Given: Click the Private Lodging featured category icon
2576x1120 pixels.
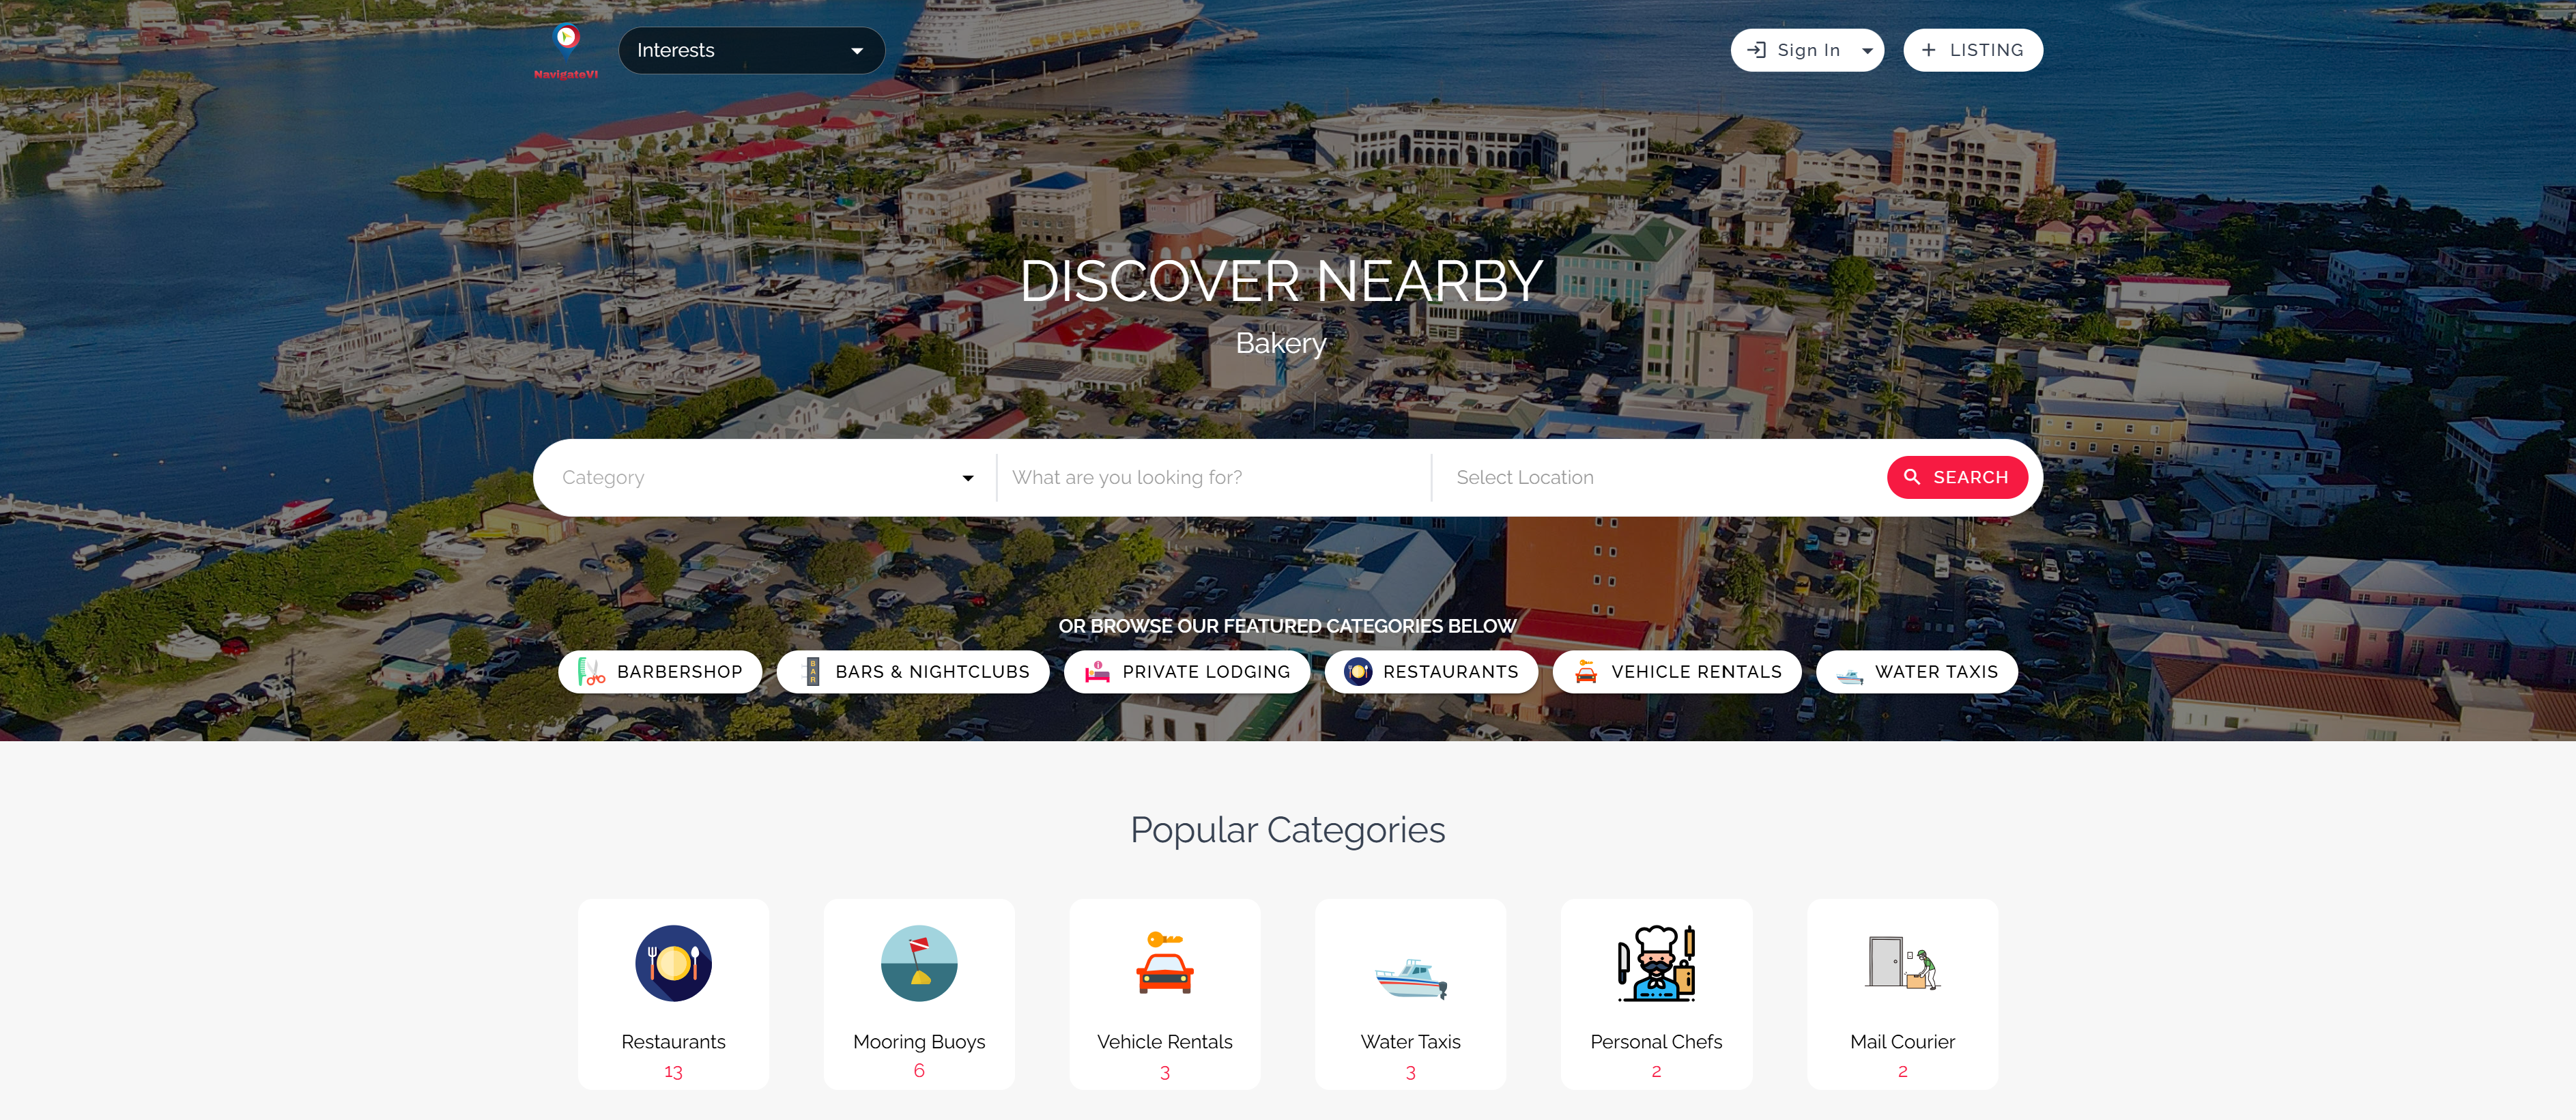Looking at the screenshot, I should [x=1096, y=670].
